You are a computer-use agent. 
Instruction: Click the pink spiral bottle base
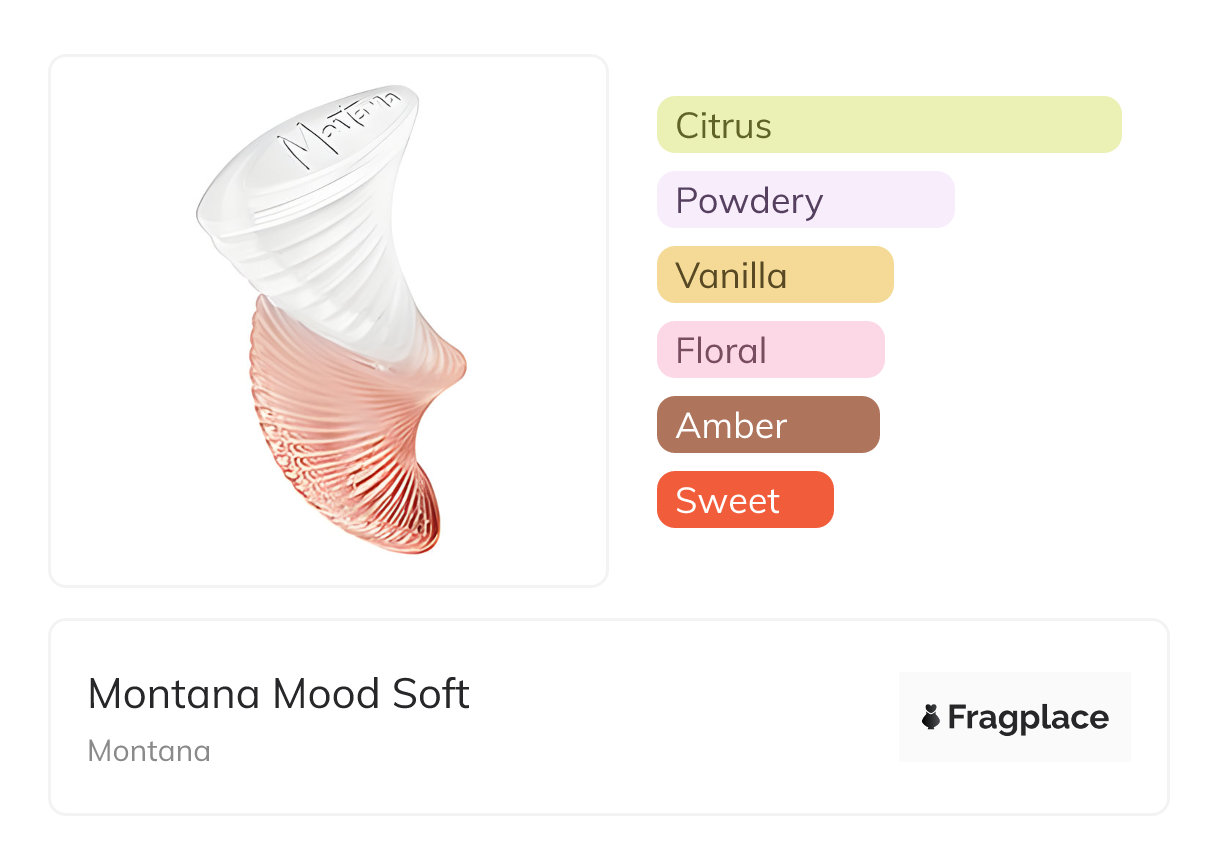tap(350, 440)
